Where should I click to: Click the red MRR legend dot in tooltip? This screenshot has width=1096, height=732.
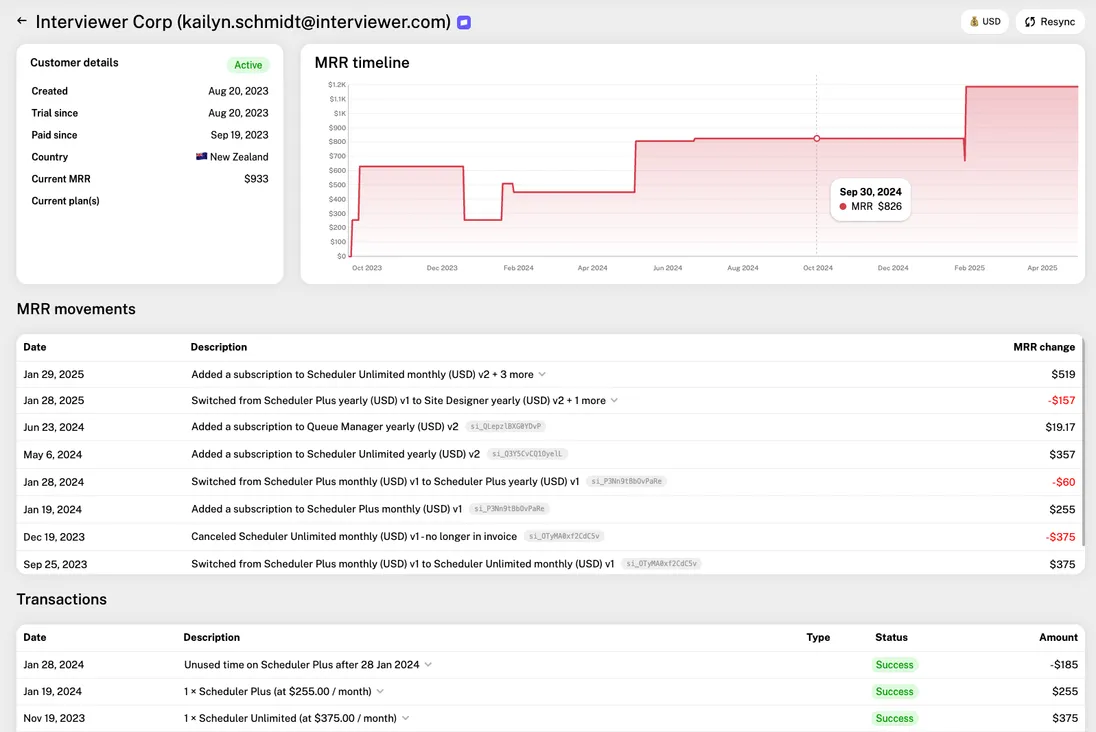(x=843, y=207)
